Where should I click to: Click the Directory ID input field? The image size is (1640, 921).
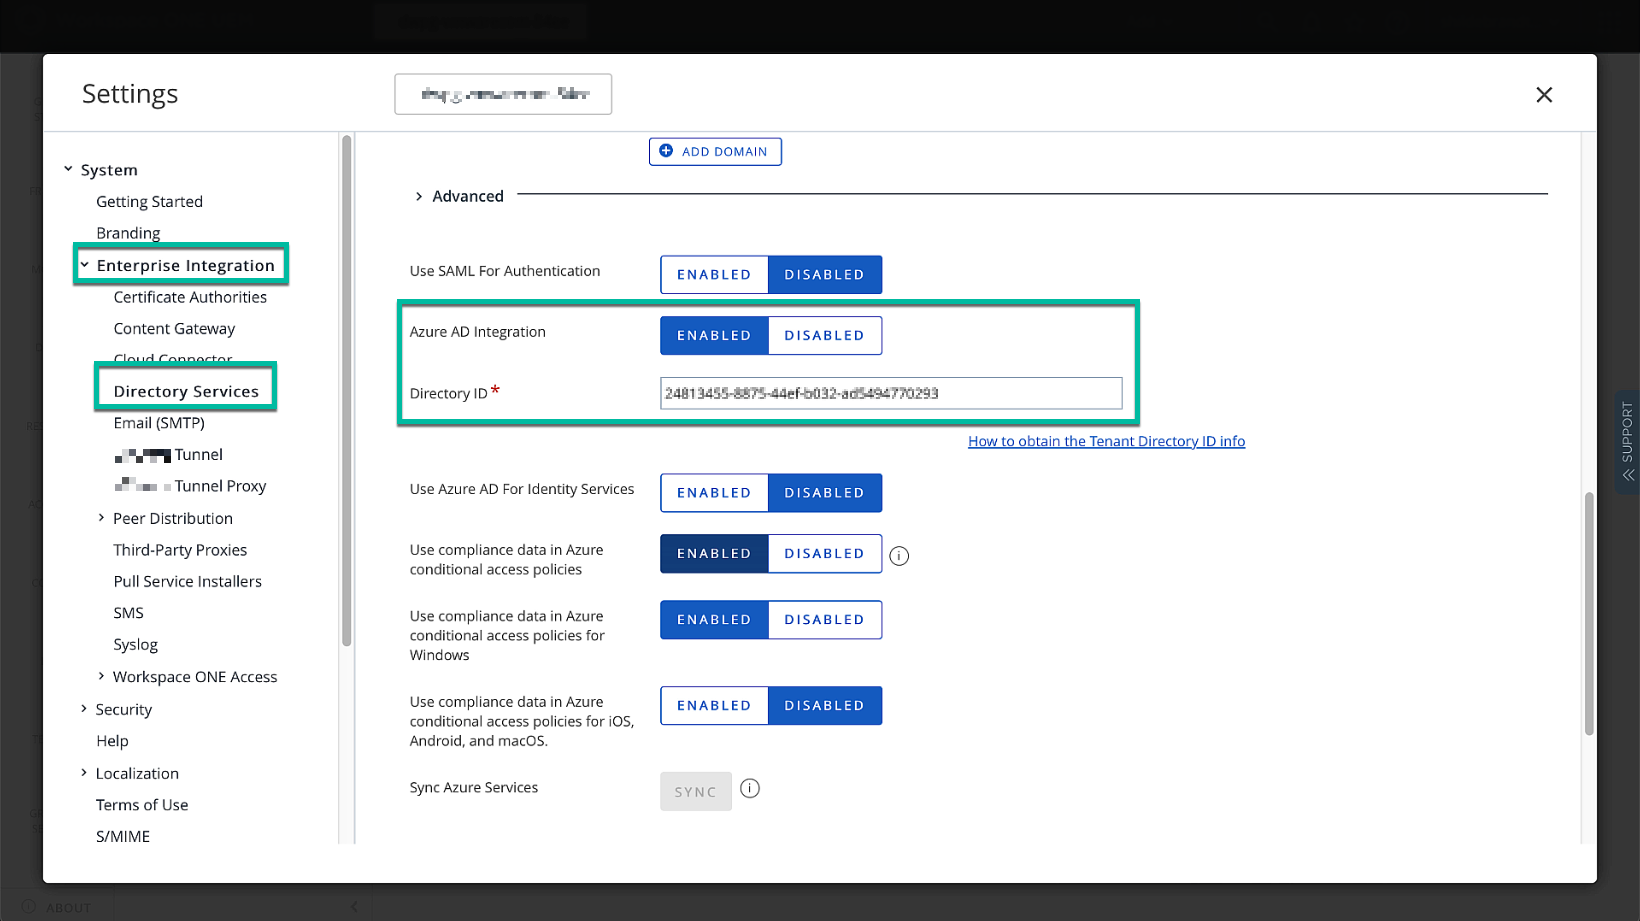click(890, 393)
